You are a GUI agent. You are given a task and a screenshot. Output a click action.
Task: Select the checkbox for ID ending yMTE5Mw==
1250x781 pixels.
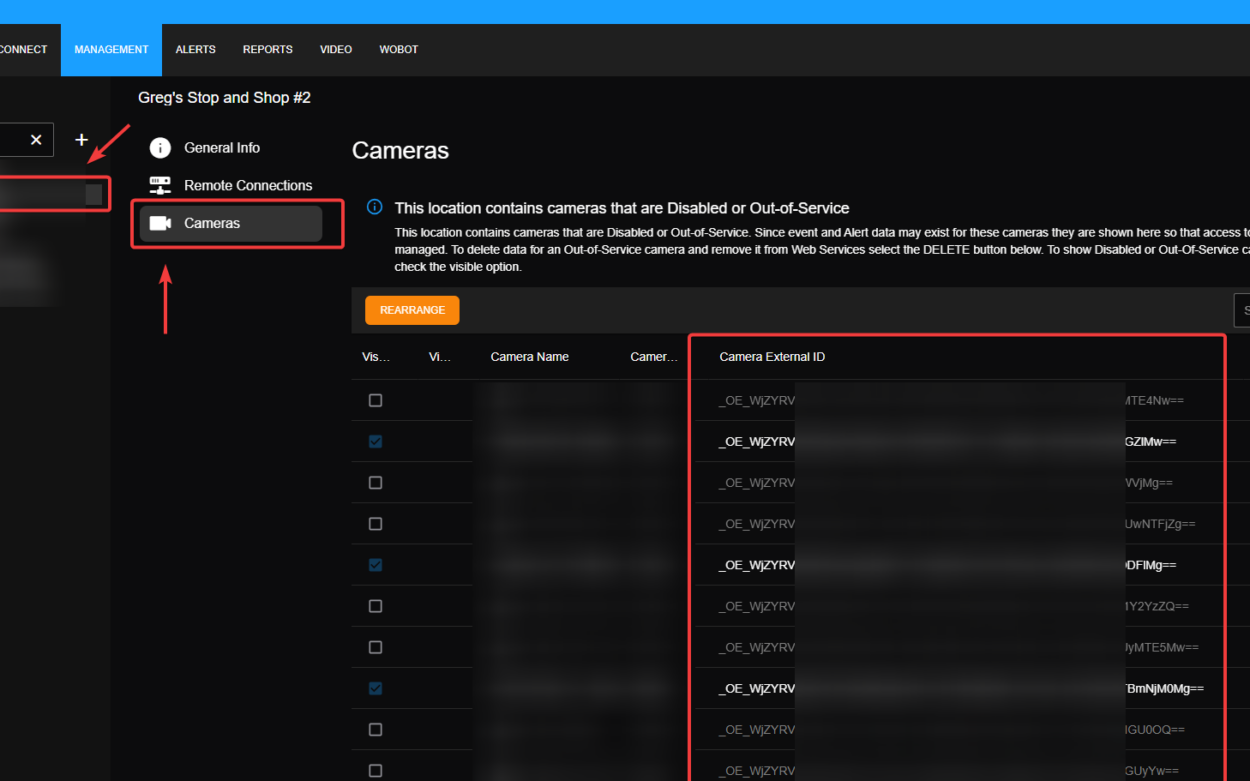pyautogui.click(x=376, y=647)
